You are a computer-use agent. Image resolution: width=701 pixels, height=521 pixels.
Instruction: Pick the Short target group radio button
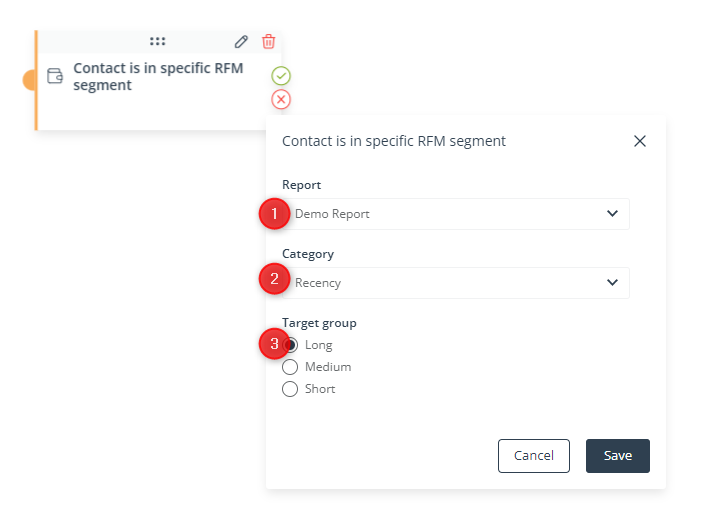click(x=290, y=389)
